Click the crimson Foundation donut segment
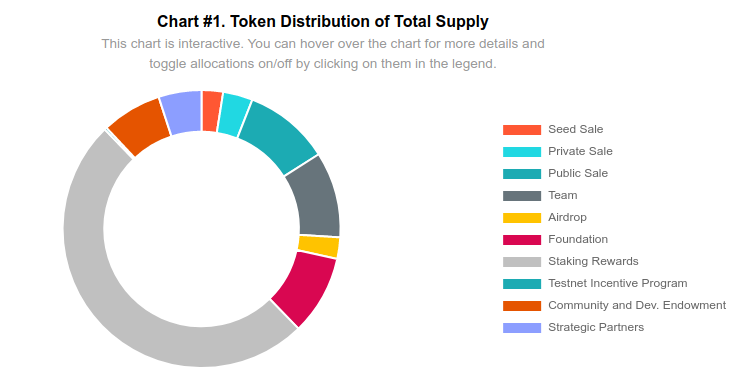 point(307,288)
